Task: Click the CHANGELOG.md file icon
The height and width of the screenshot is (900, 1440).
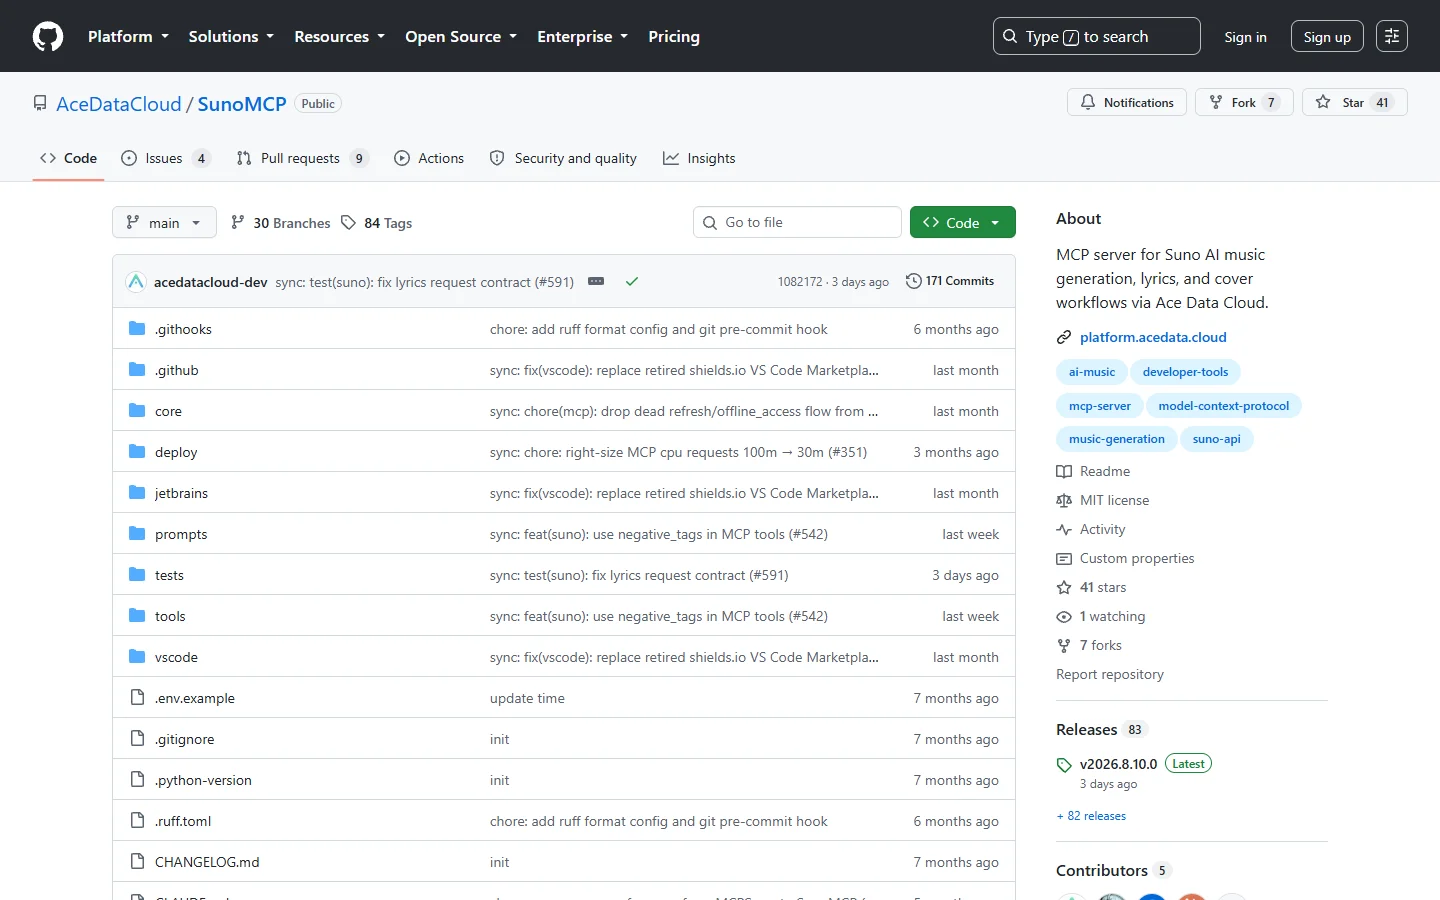Action: coord(137,862)
